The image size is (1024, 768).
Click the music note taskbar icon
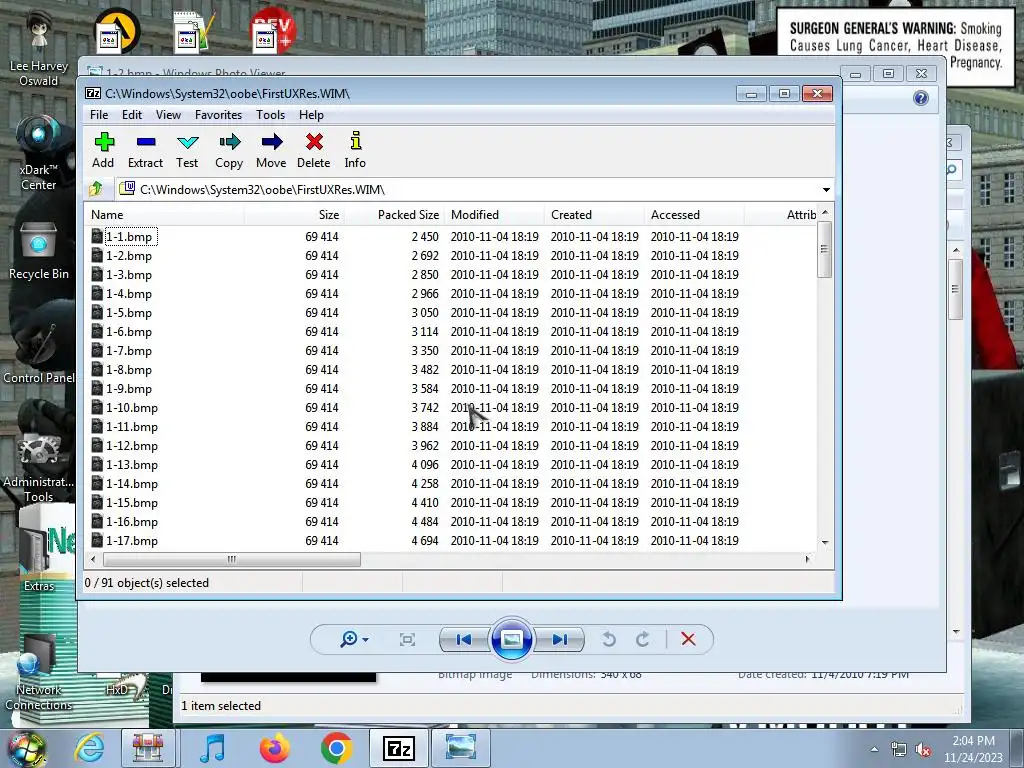[213, 748]
